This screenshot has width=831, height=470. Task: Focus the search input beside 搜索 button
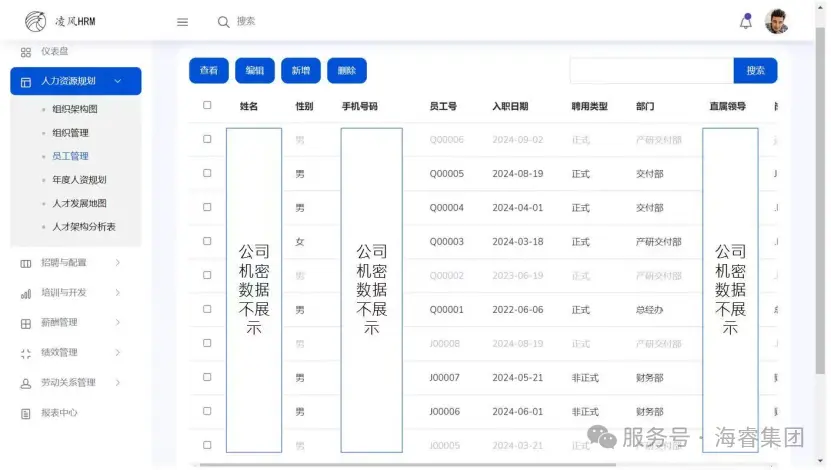[x=651, y=71]
